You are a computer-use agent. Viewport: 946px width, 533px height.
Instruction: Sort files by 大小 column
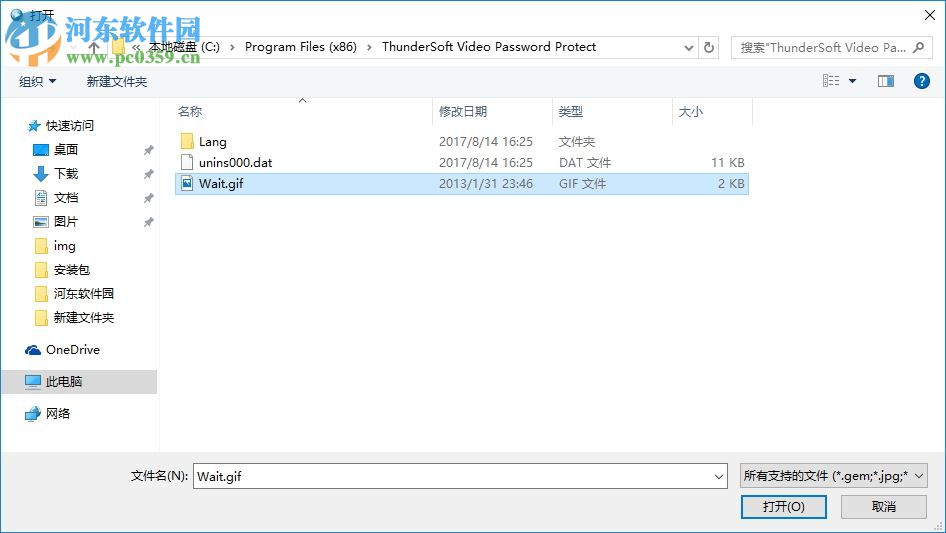click(x=690, y=112)
